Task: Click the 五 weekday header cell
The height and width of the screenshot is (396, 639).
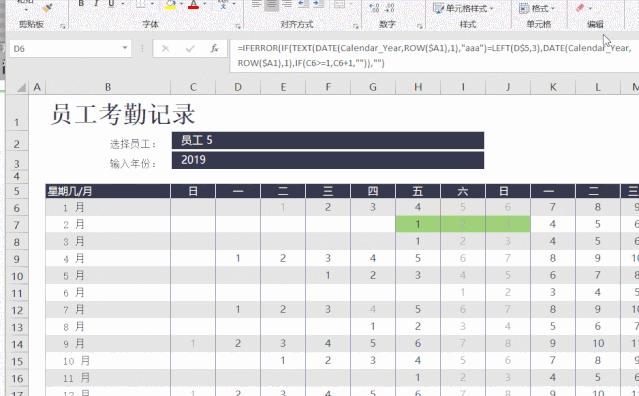Action: pos(418,191)
